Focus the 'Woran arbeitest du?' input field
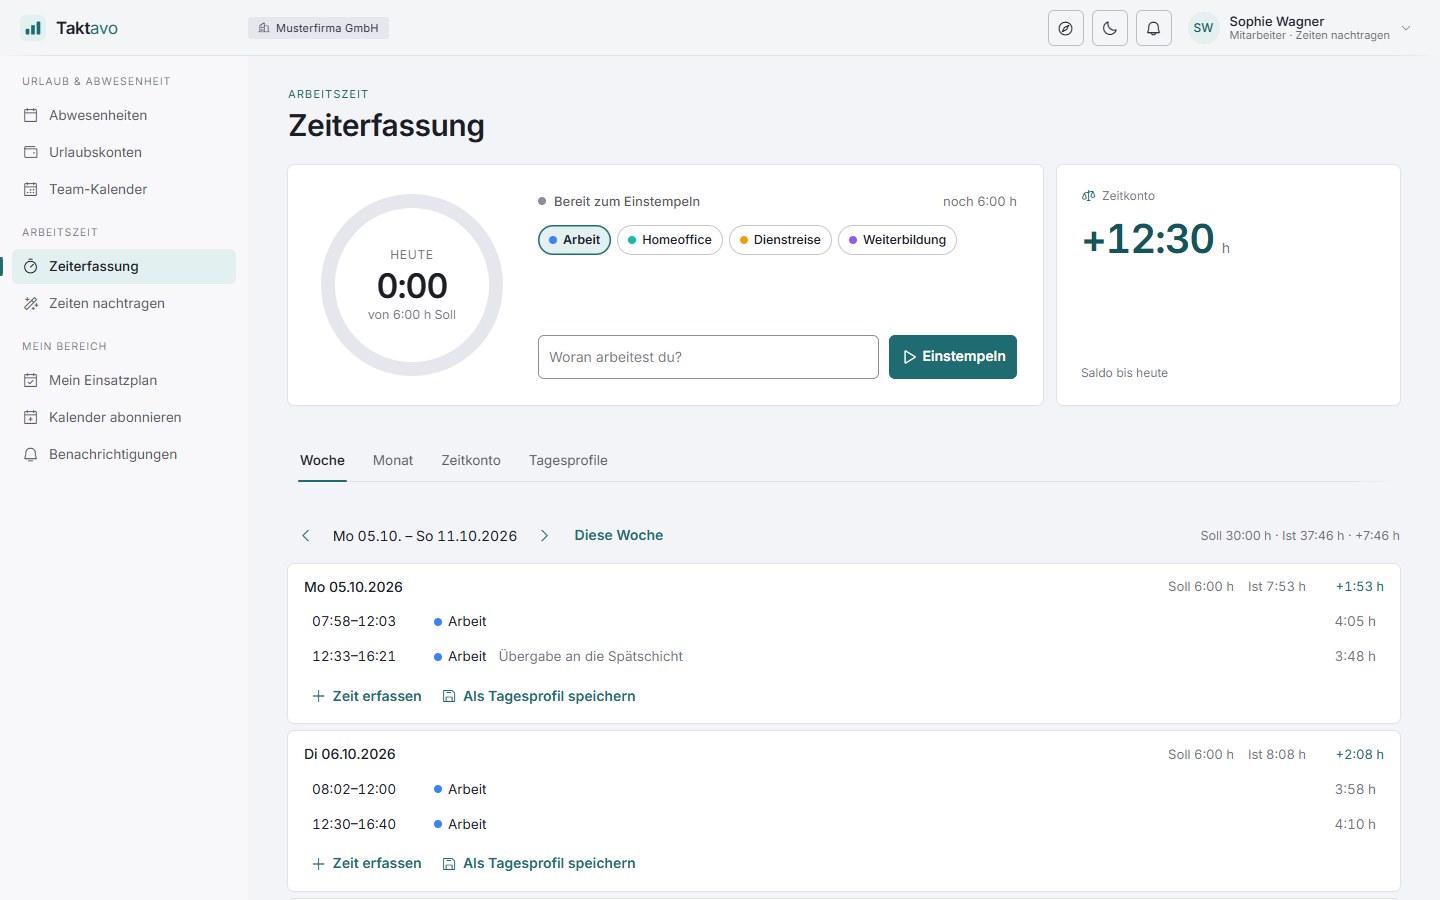1440x900 pixels. pos(708,357)
